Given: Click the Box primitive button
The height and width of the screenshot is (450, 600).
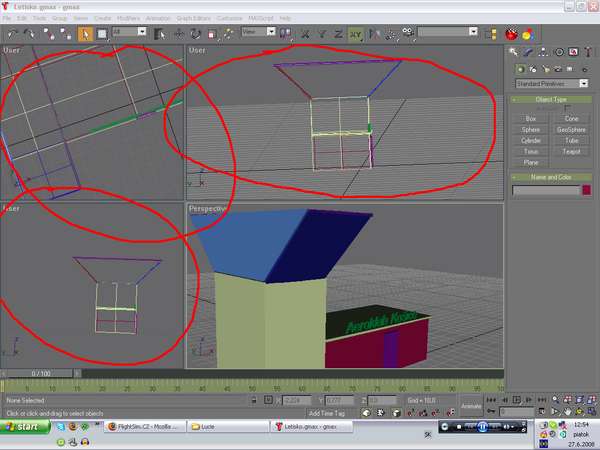Looking at the screenshot, I should click(x=531, y=119).
